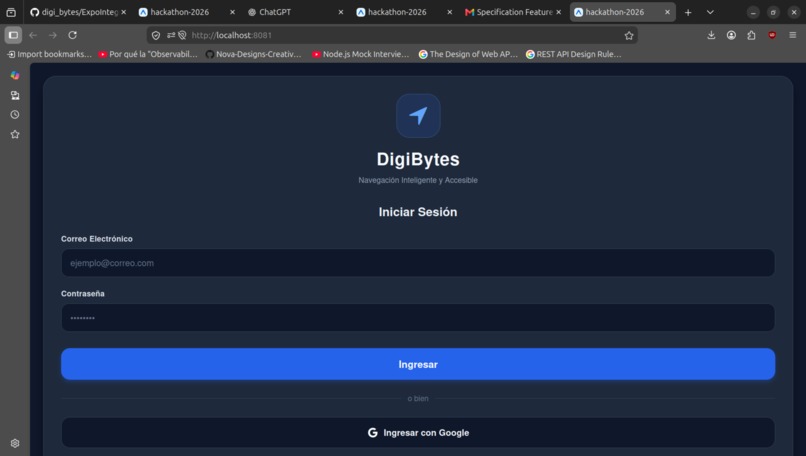Click the red extension icon in toolbar
Image resolution: width=806 pixels, height=456 pixels.
click(772, 35)
